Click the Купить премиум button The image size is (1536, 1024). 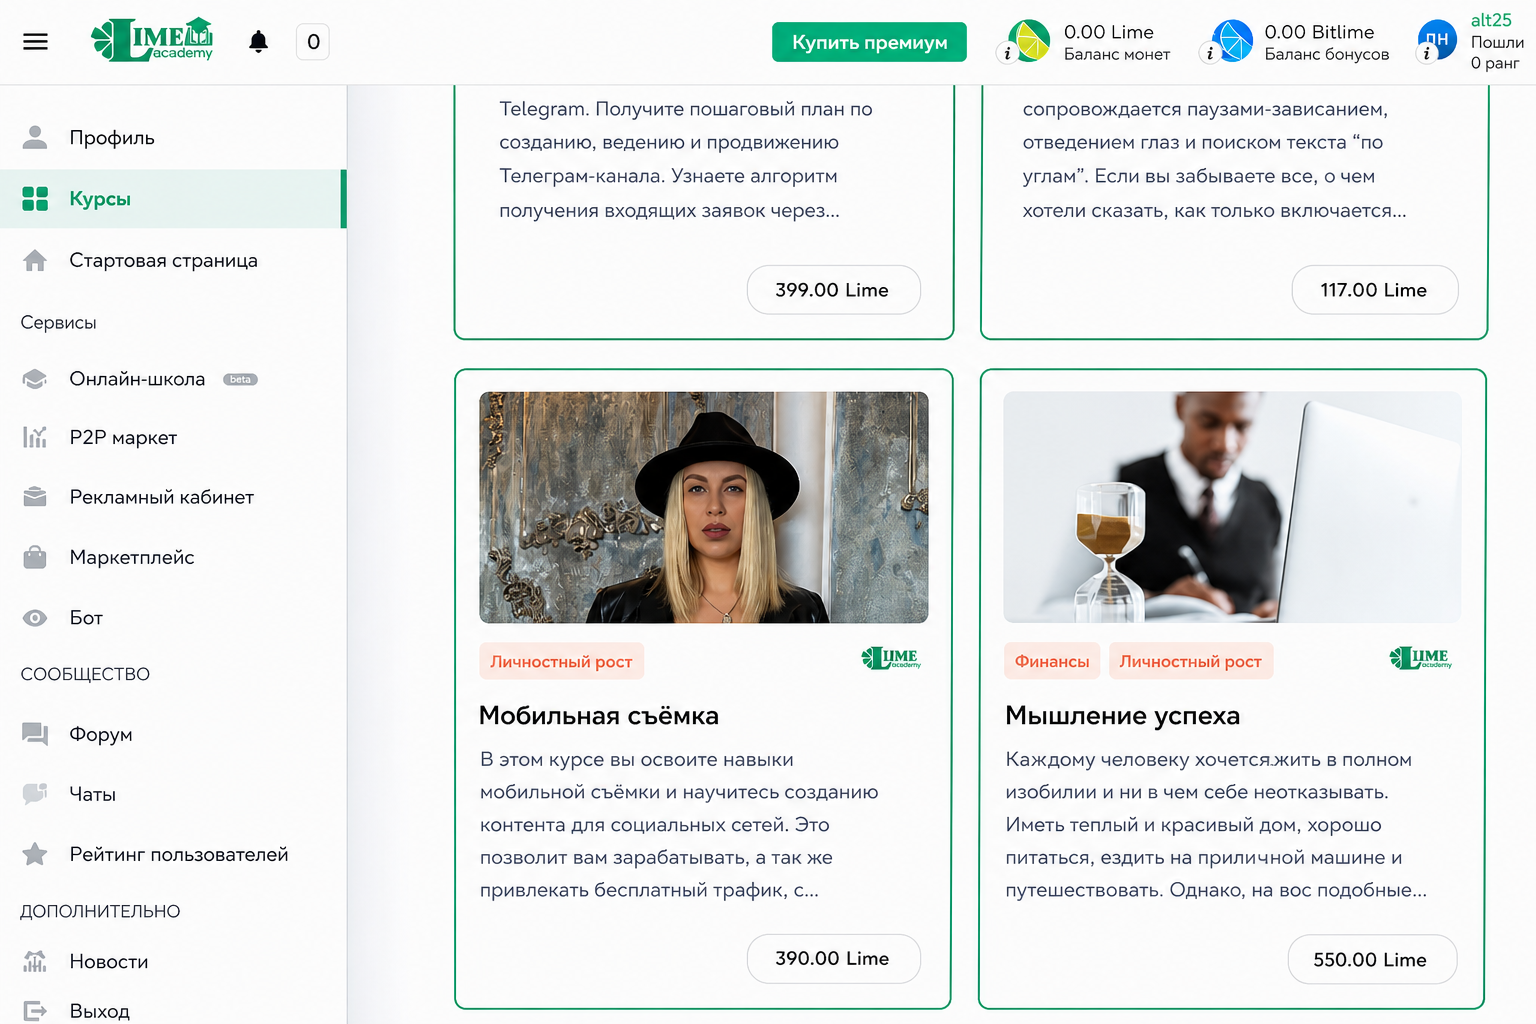click(869, 42)
